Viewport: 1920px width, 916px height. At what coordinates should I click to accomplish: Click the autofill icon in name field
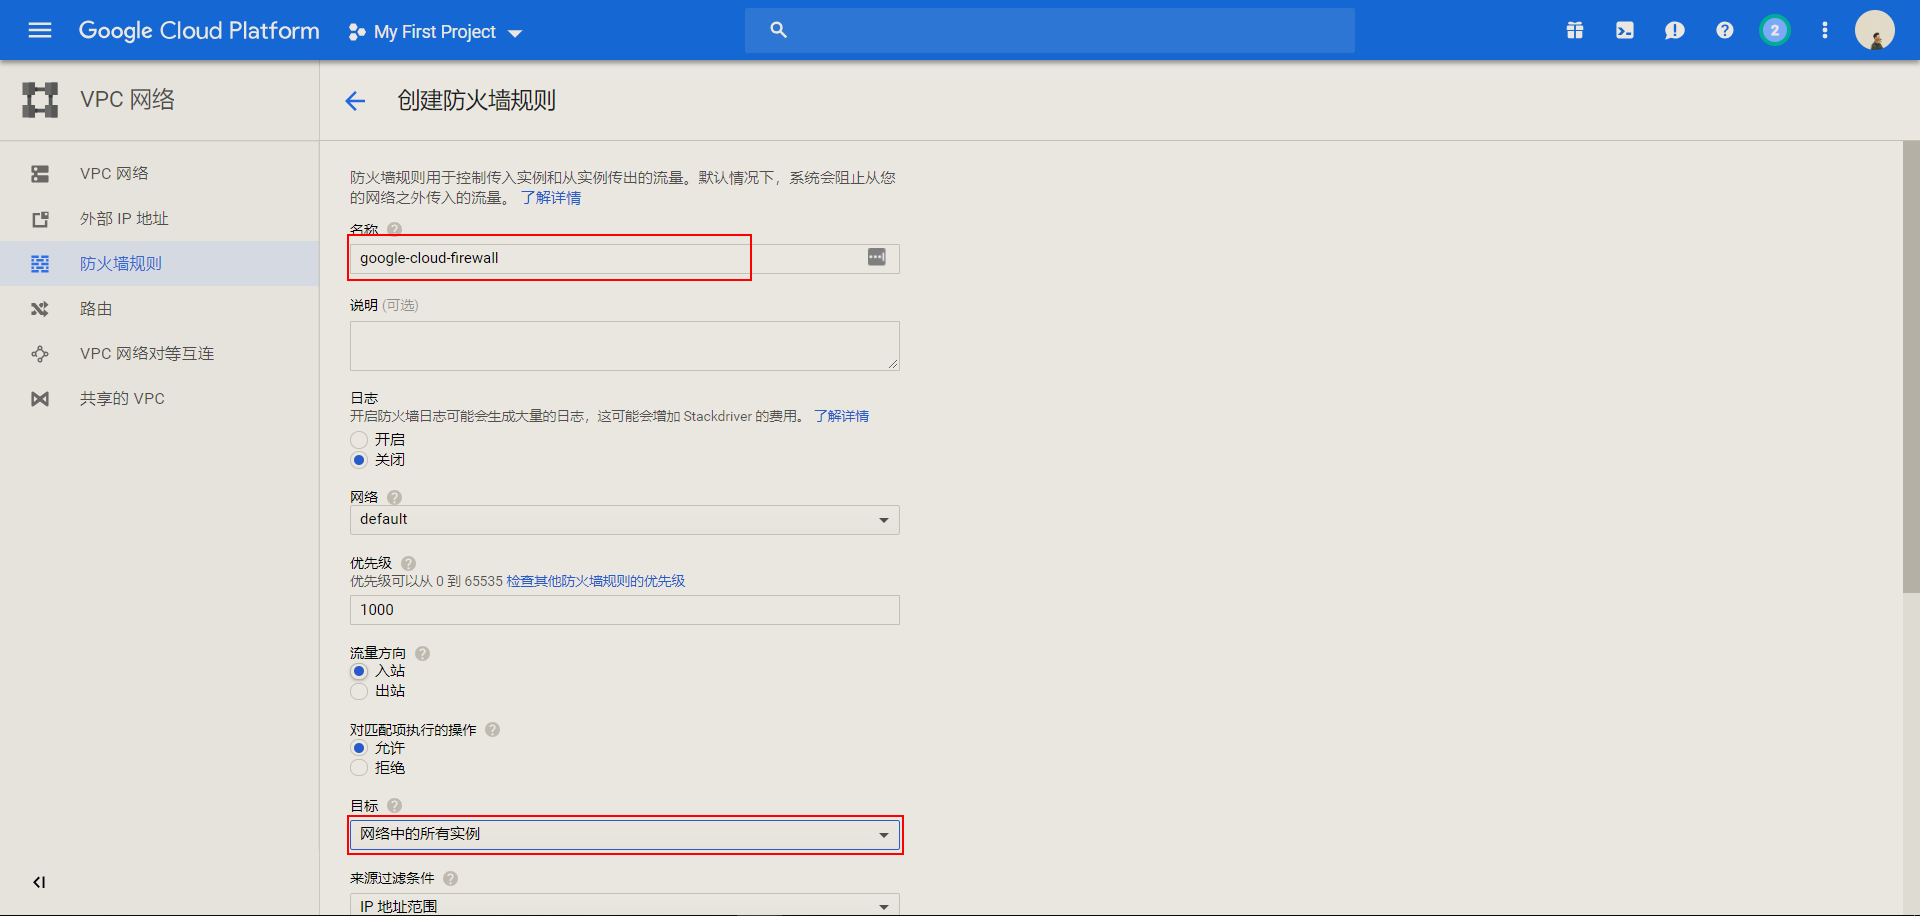[876, 258]
